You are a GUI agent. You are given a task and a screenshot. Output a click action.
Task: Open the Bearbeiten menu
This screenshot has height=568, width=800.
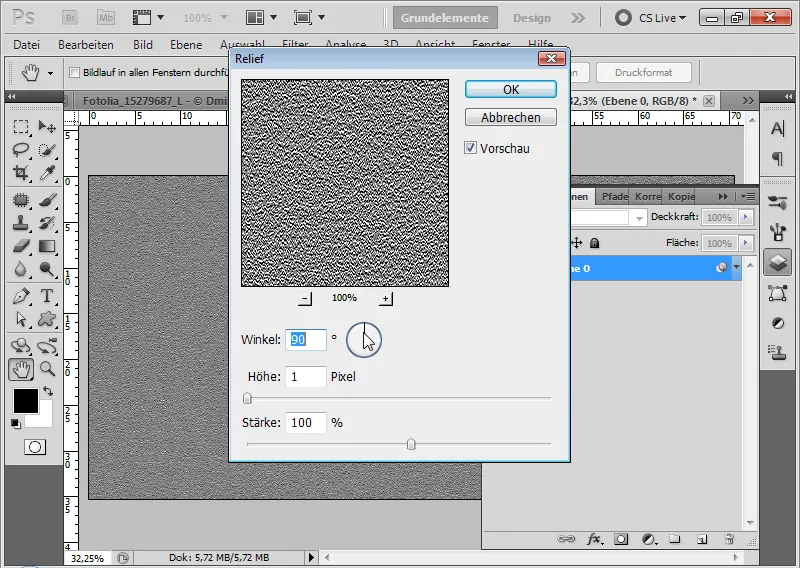(86, 45)
